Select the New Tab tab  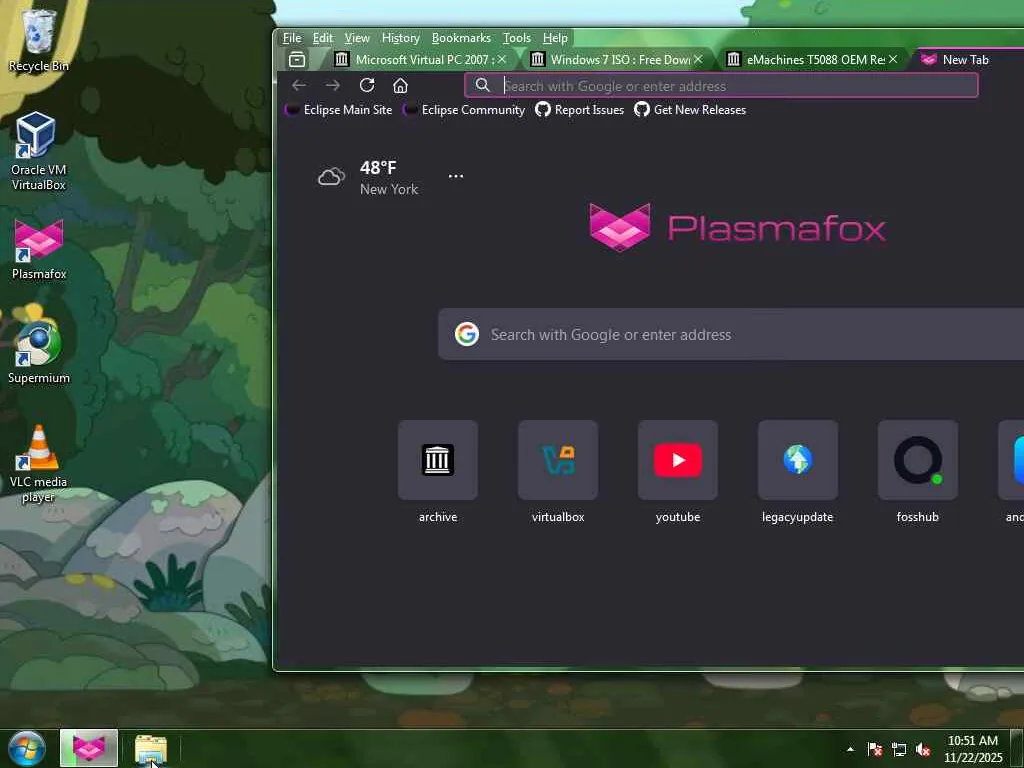coord(965,59)
